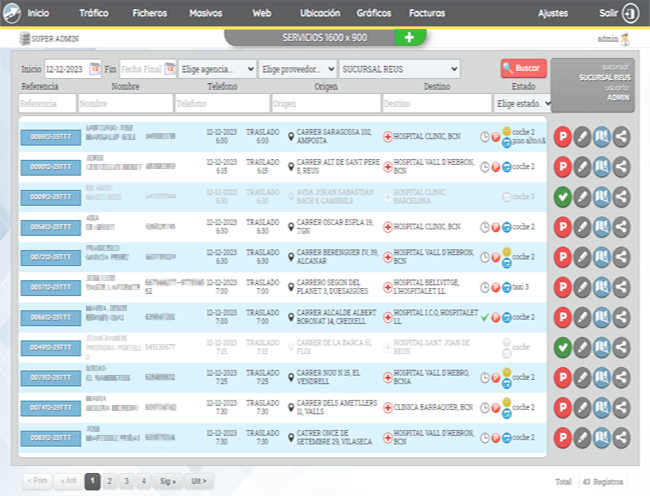Screen dimensions: 650x496
Task: Go to page 2 of results
Action: coord(109,481)
